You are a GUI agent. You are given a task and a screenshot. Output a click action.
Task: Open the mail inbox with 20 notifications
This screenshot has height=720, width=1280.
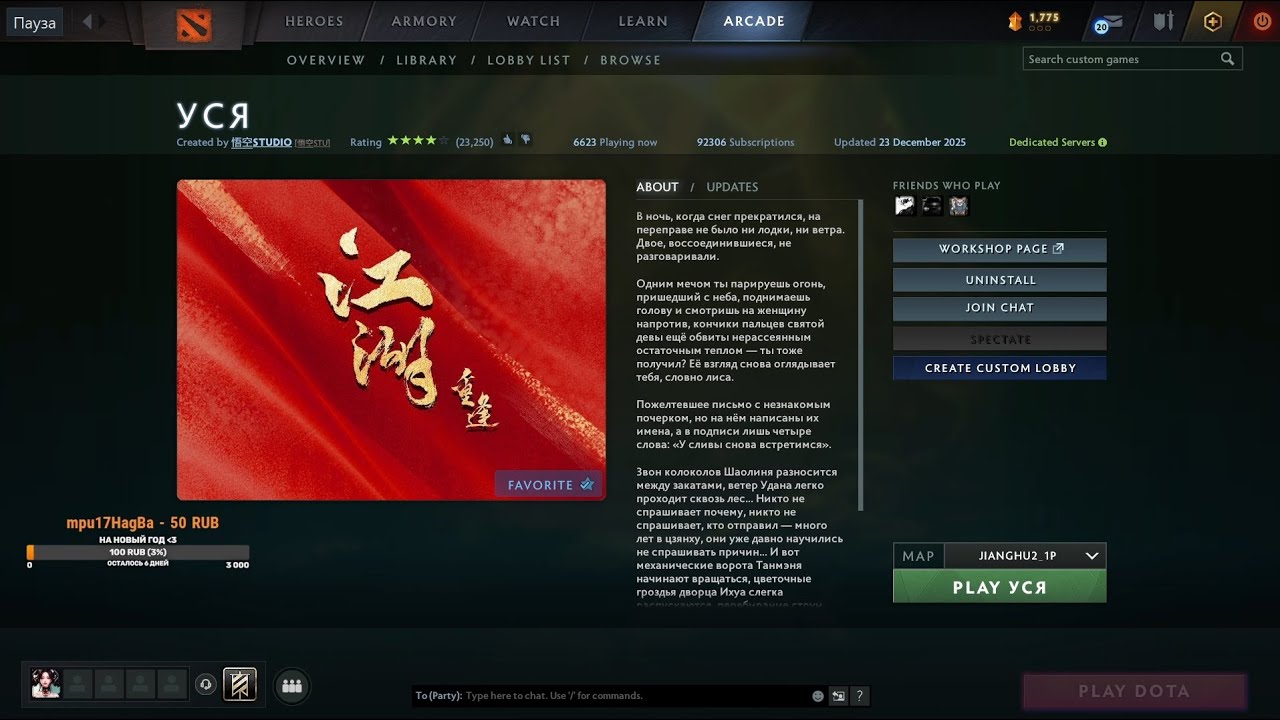[1108, 23]
